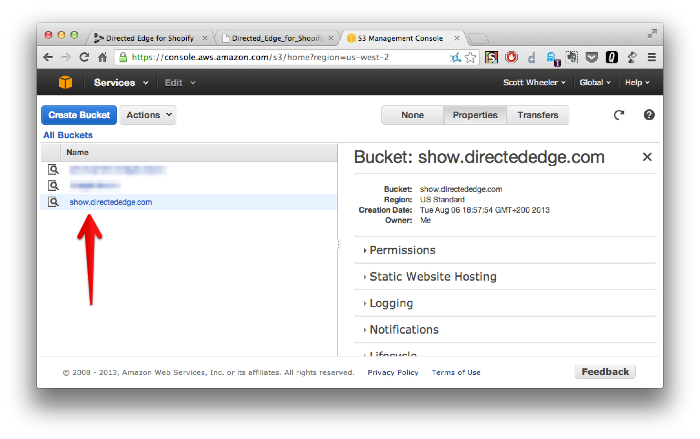Select the S3 Management Console tab
The height and width of the screenshot is (439, 700).
[400, 38]
